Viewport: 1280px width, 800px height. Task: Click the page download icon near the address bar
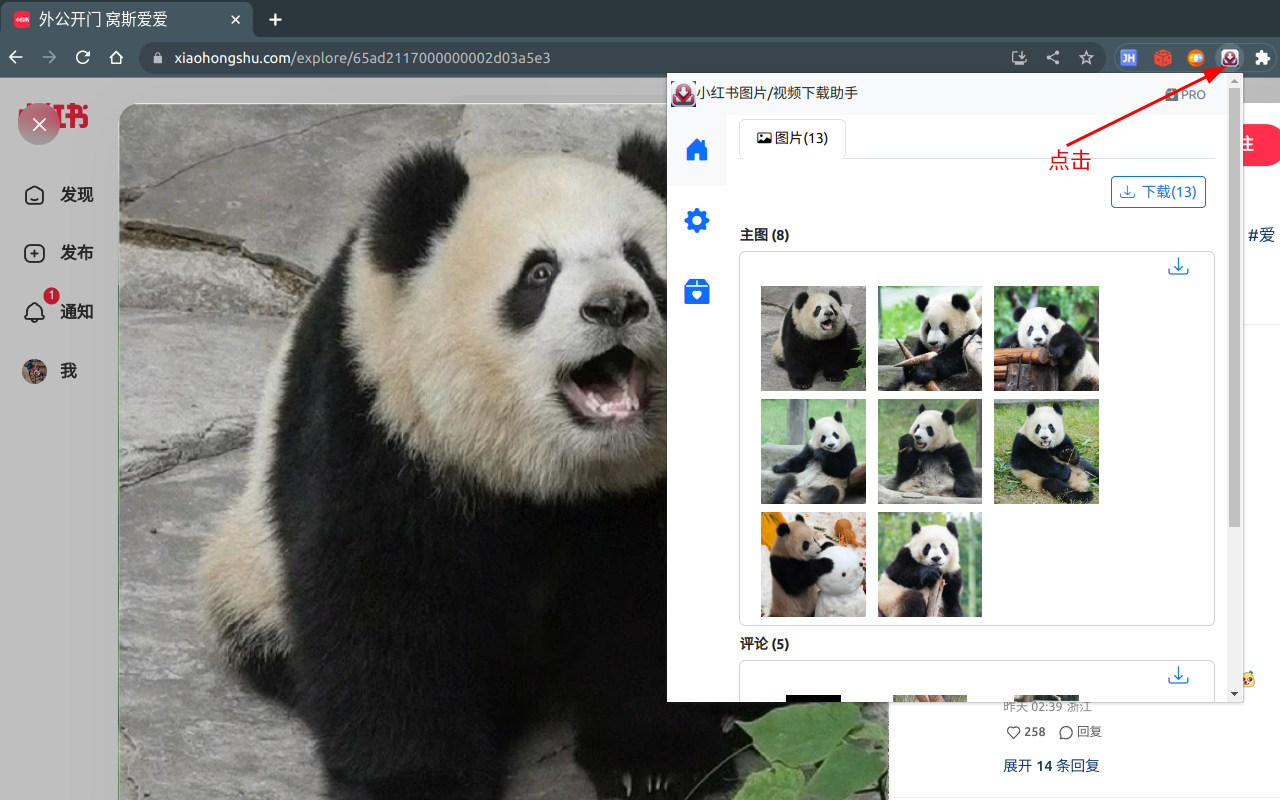(1018, 58)
